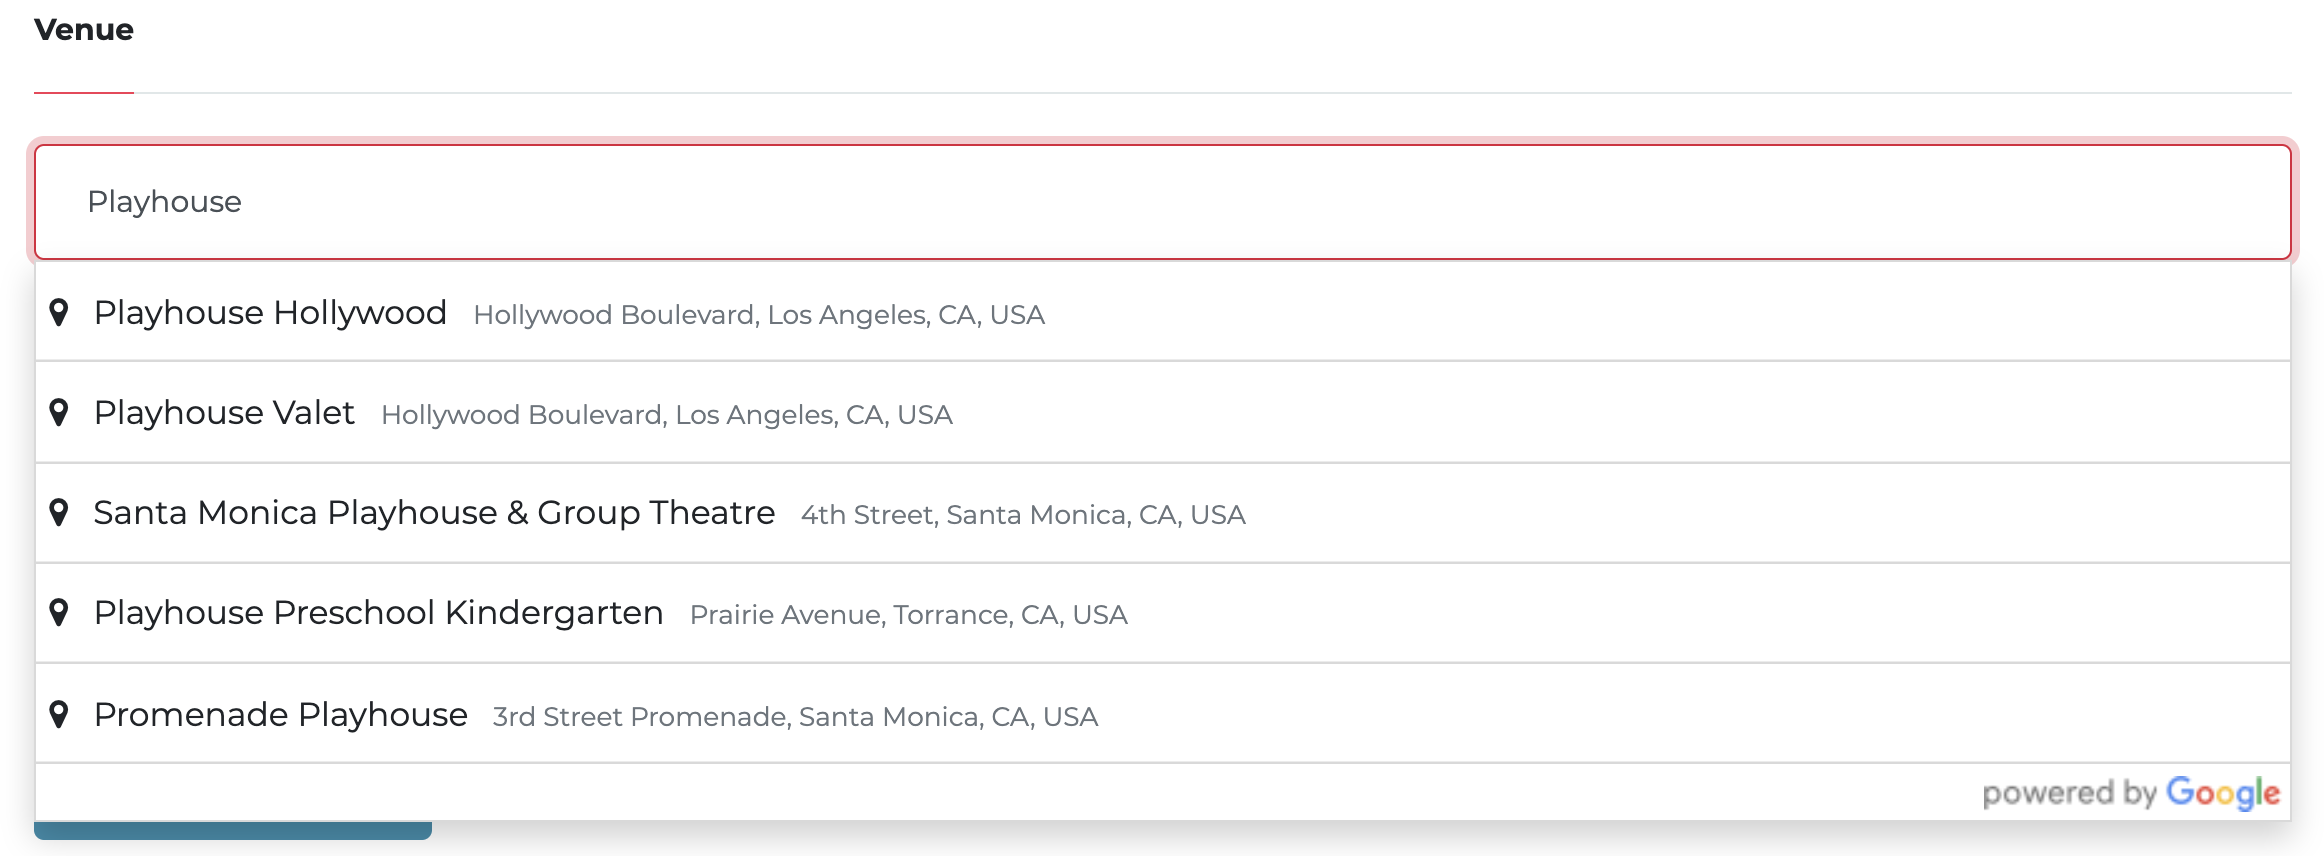Click the Google logo in suggestions footer
Viewport: 2324px width, 856px height.
coord(2223,793)
